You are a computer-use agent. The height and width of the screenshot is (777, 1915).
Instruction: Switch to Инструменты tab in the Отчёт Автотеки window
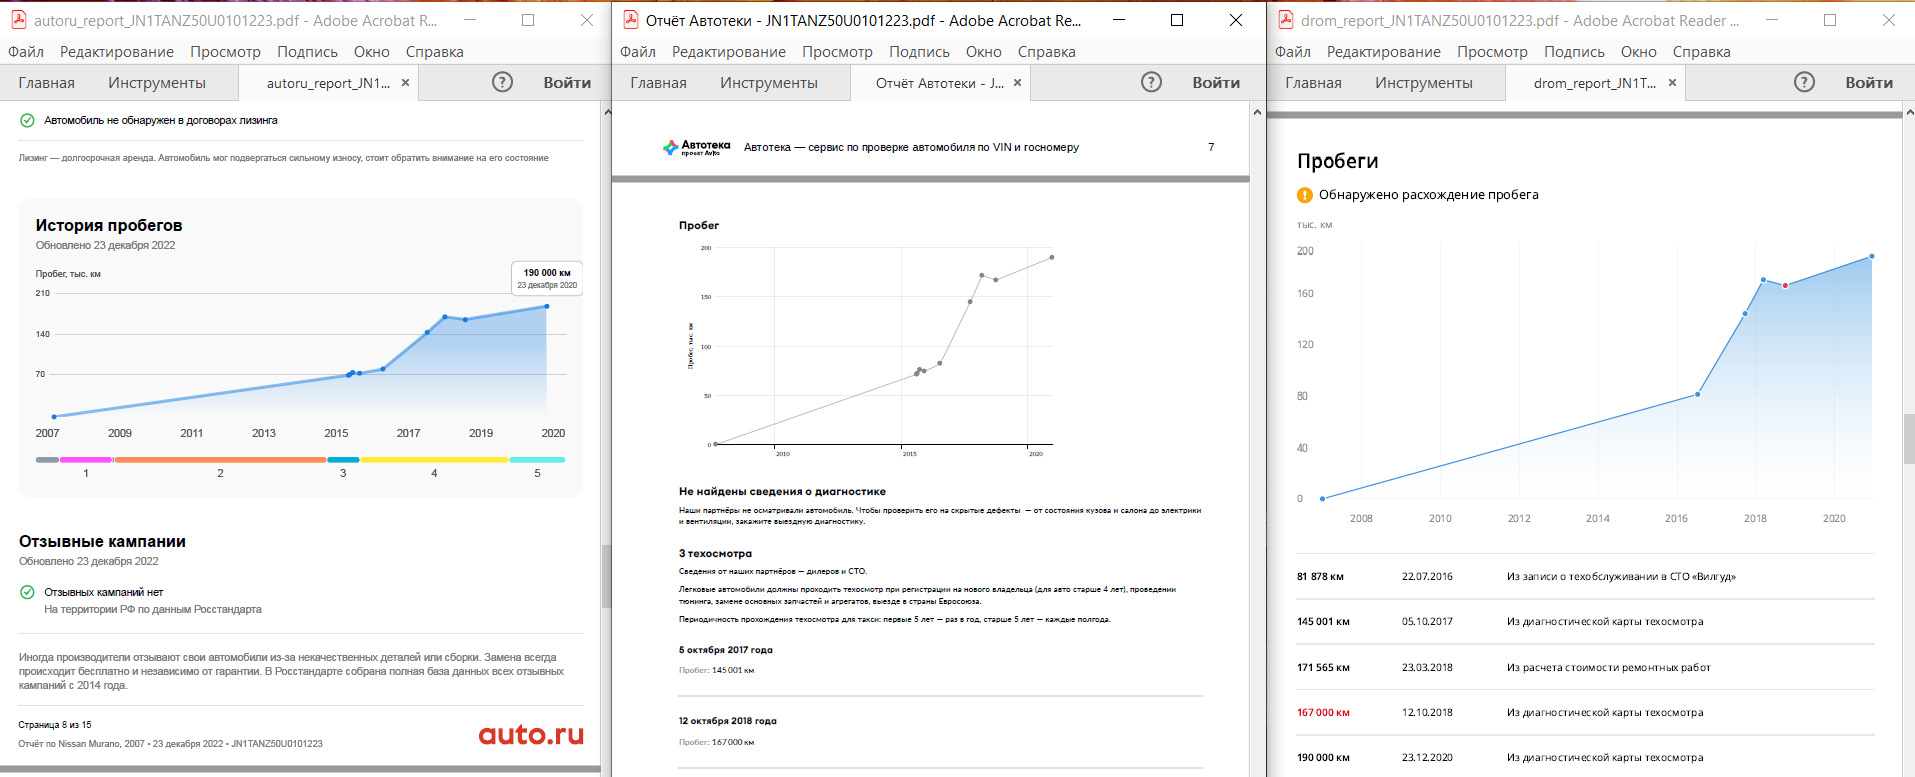click(x=769, y=83)
